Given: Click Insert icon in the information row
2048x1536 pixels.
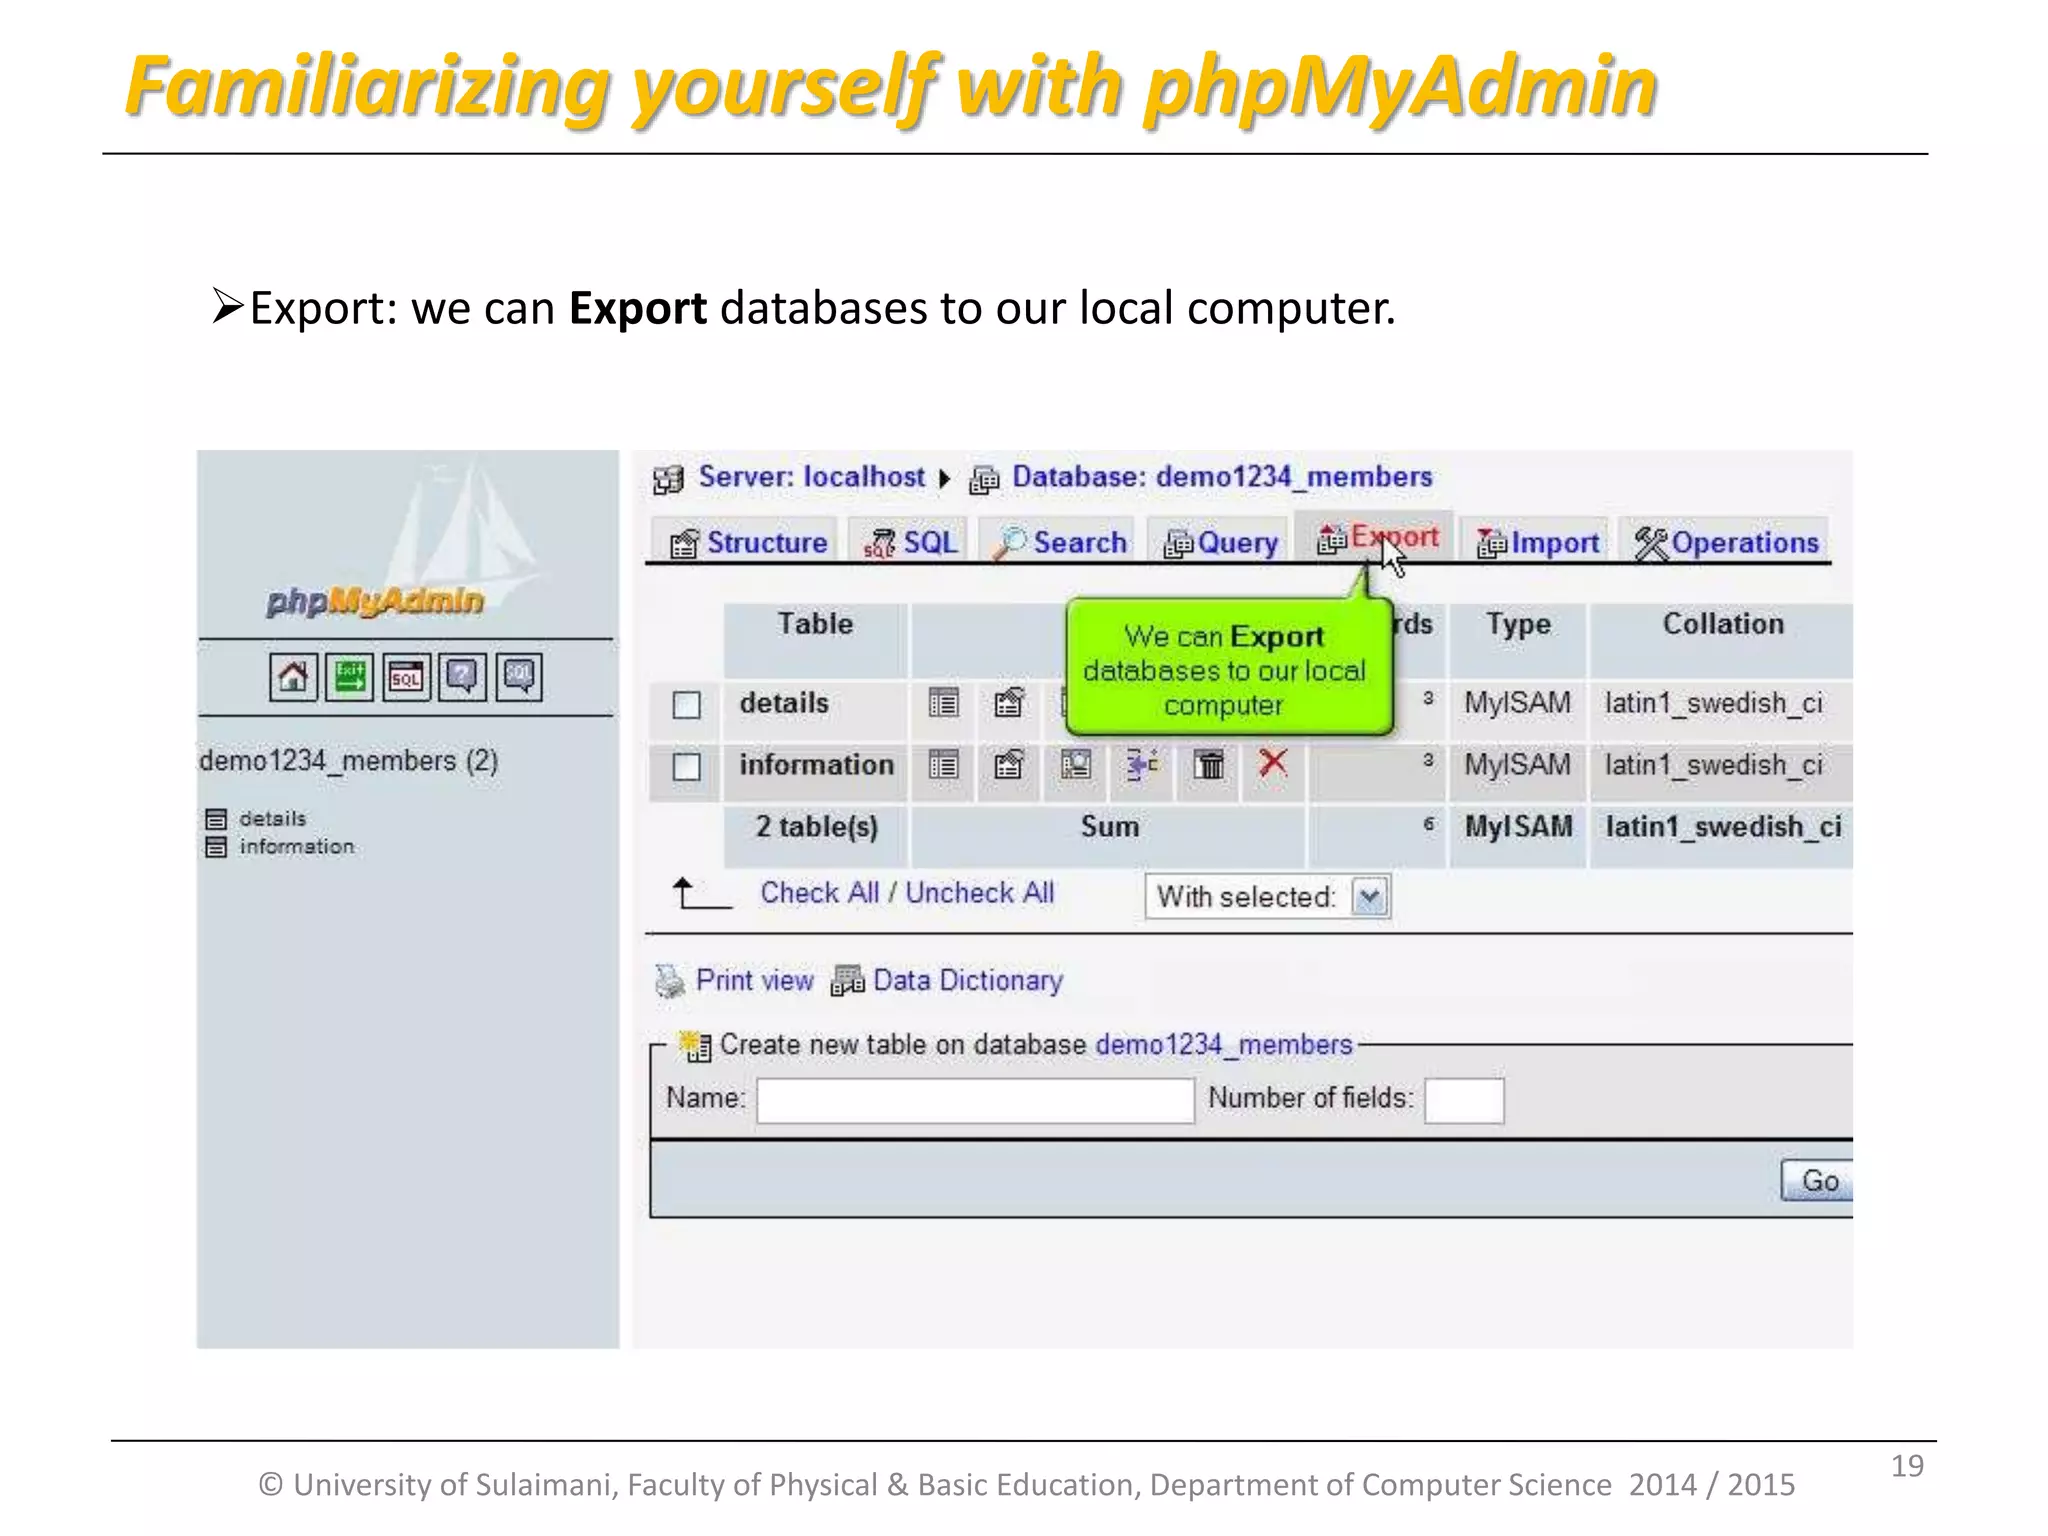Looking at the screenshot, I should (1142, 765).
